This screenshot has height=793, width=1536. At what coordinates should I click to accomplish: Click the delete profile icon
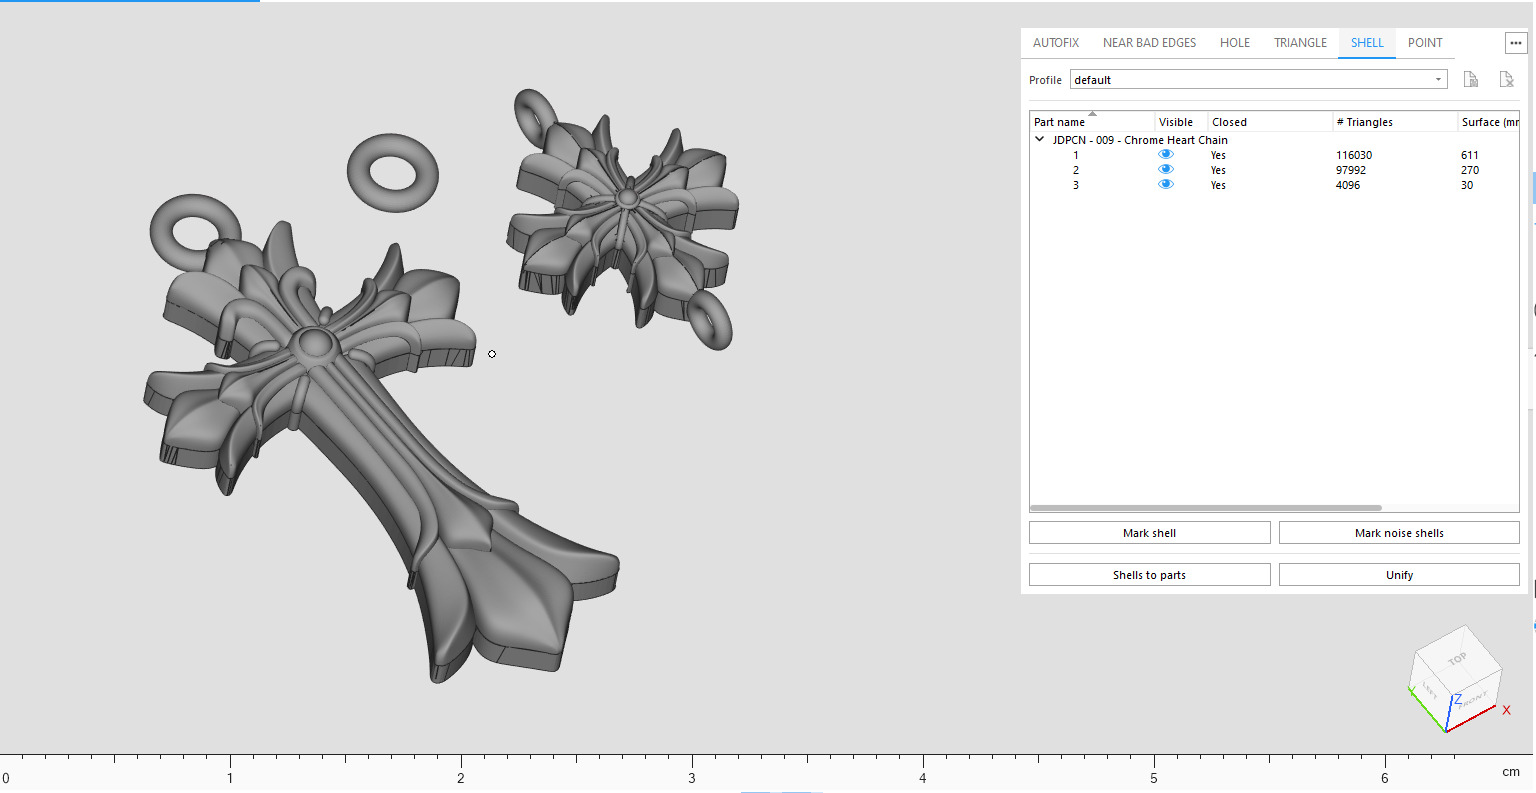[x=1506, y=80]
